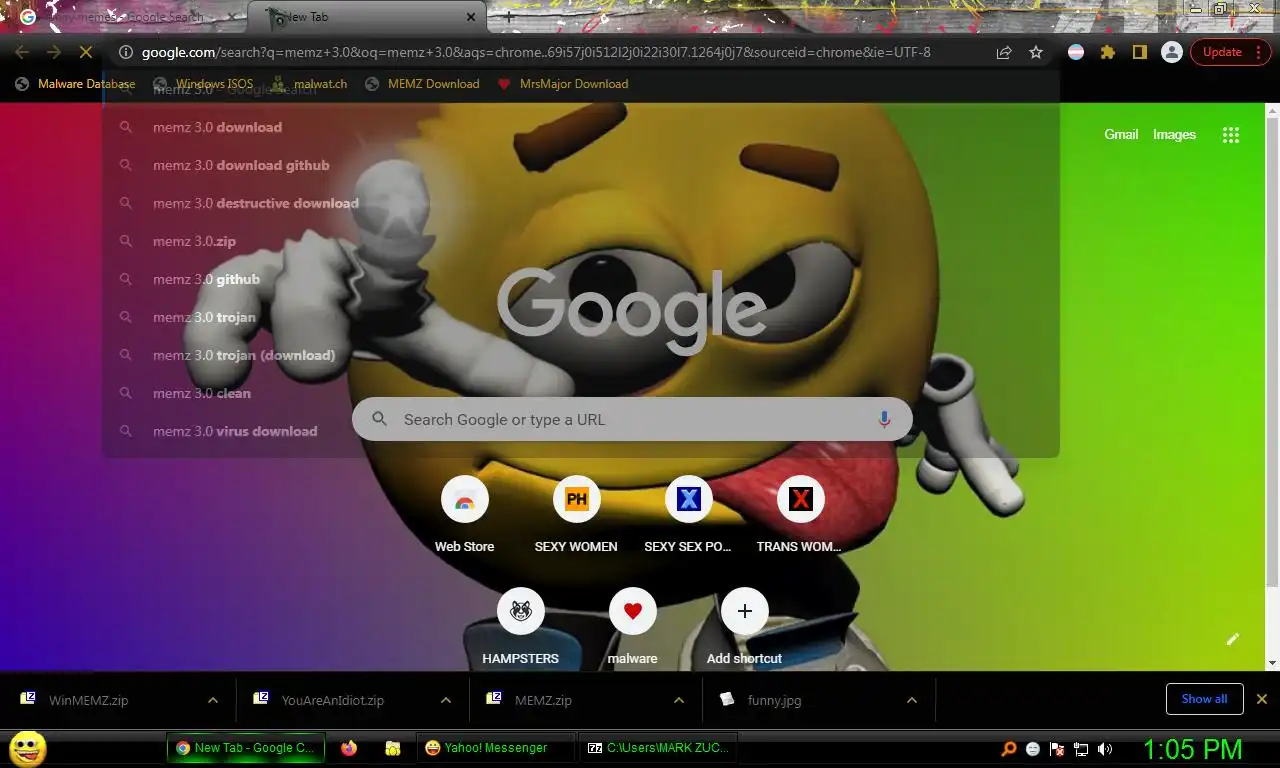Bookmark this tab with the star icon
The height and width of the screenshot is (768, 1280).
(1036, 52)
